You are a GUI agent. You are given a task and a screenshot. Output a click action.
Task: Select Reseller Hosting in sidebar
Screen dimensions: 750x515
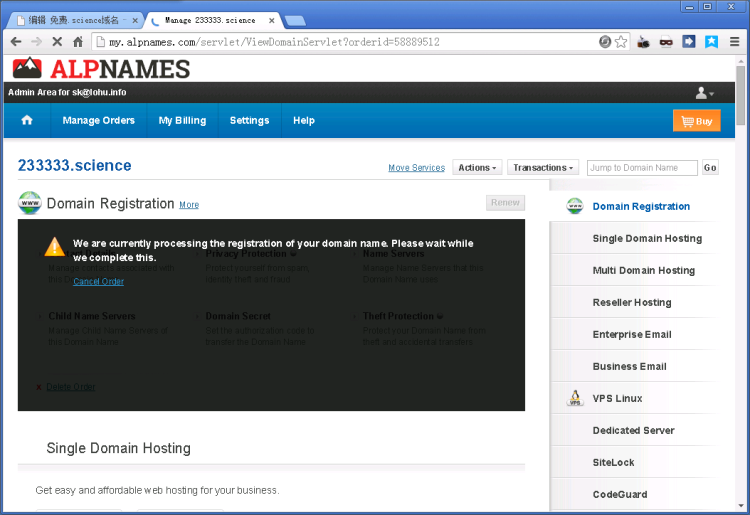tap(632, 302)
